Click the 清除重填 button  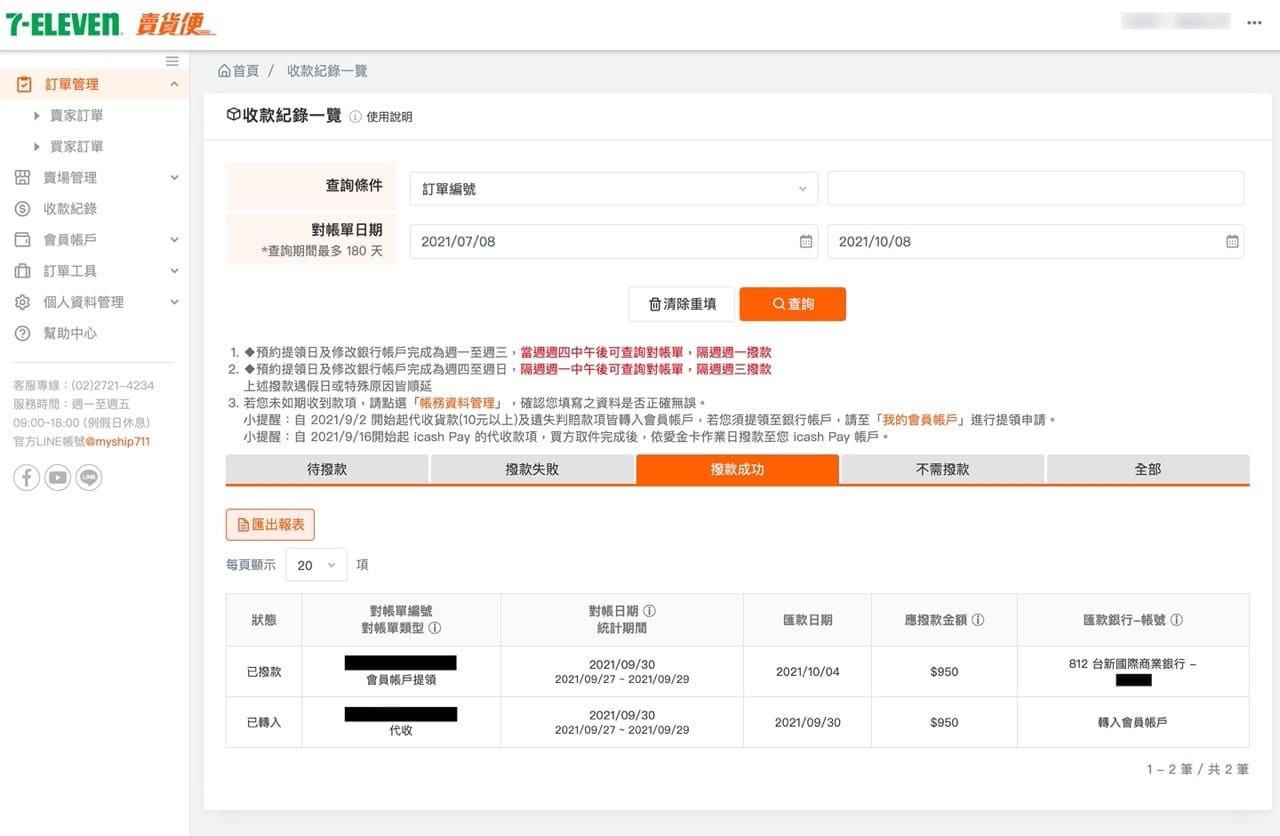pos(682,304)
